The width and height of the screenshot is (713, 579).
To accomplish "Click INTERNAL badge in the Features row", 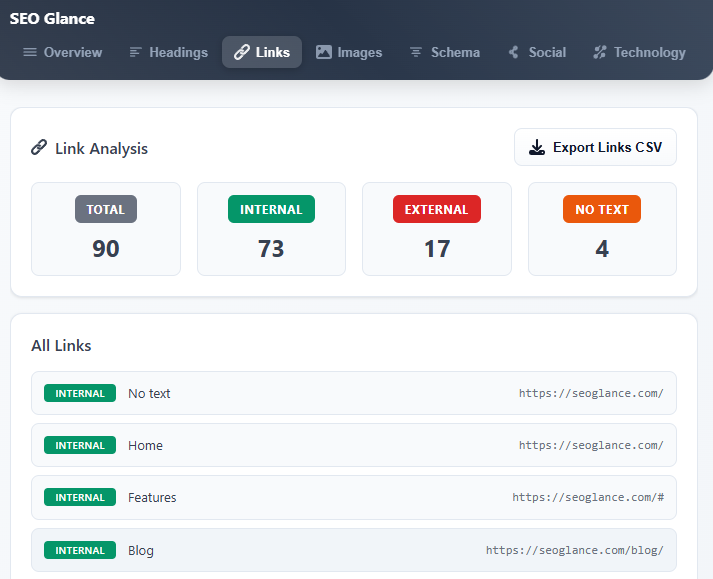I will tap(80, 498).
